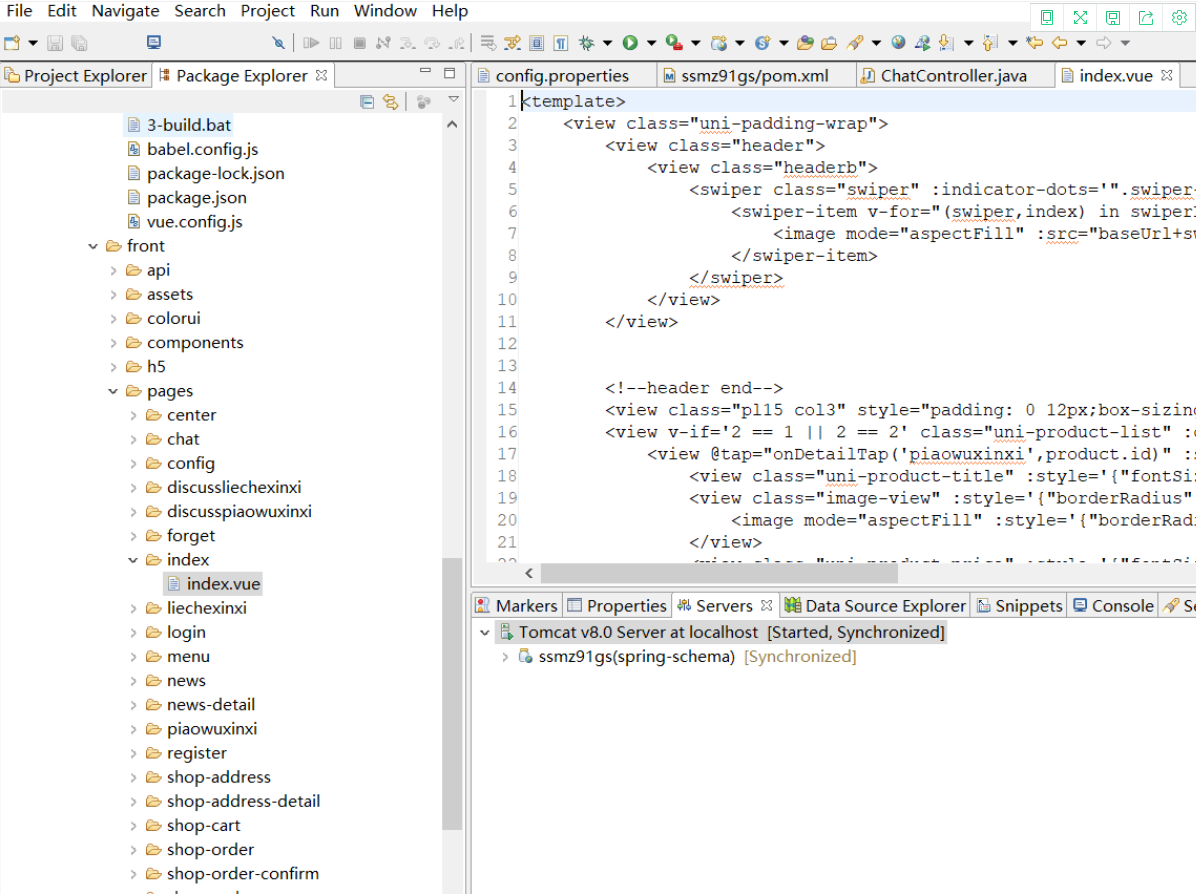Click the Open Task folder icon
This screenshot has width=1198, height=894.
pos(829,43)
